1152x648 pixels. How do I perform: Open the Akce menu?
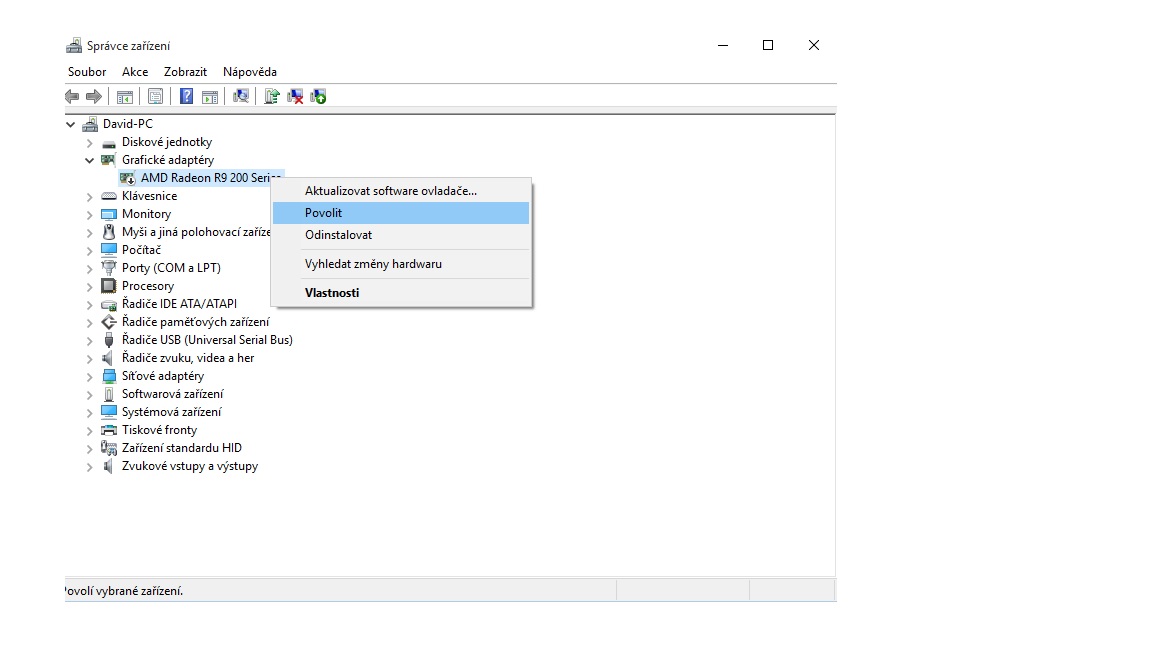click(135, 72)
